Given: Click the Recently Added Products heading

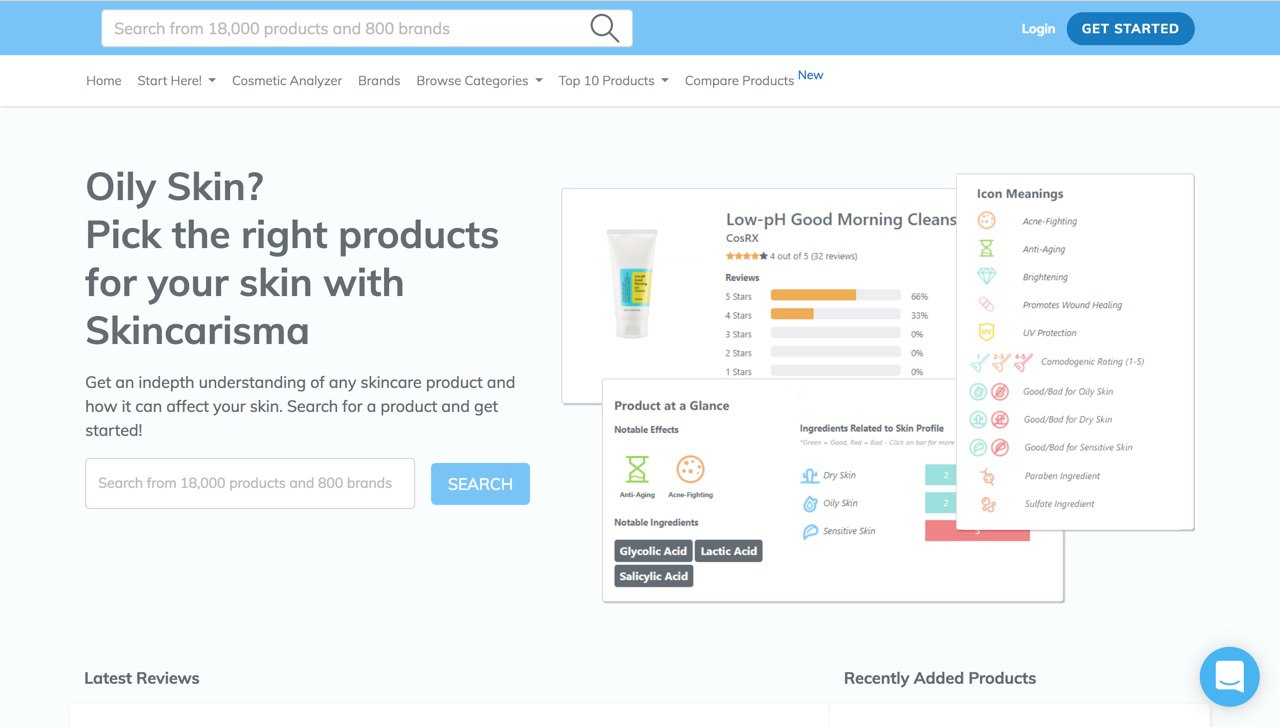Looking at the screenshot, I should point(940,678).
